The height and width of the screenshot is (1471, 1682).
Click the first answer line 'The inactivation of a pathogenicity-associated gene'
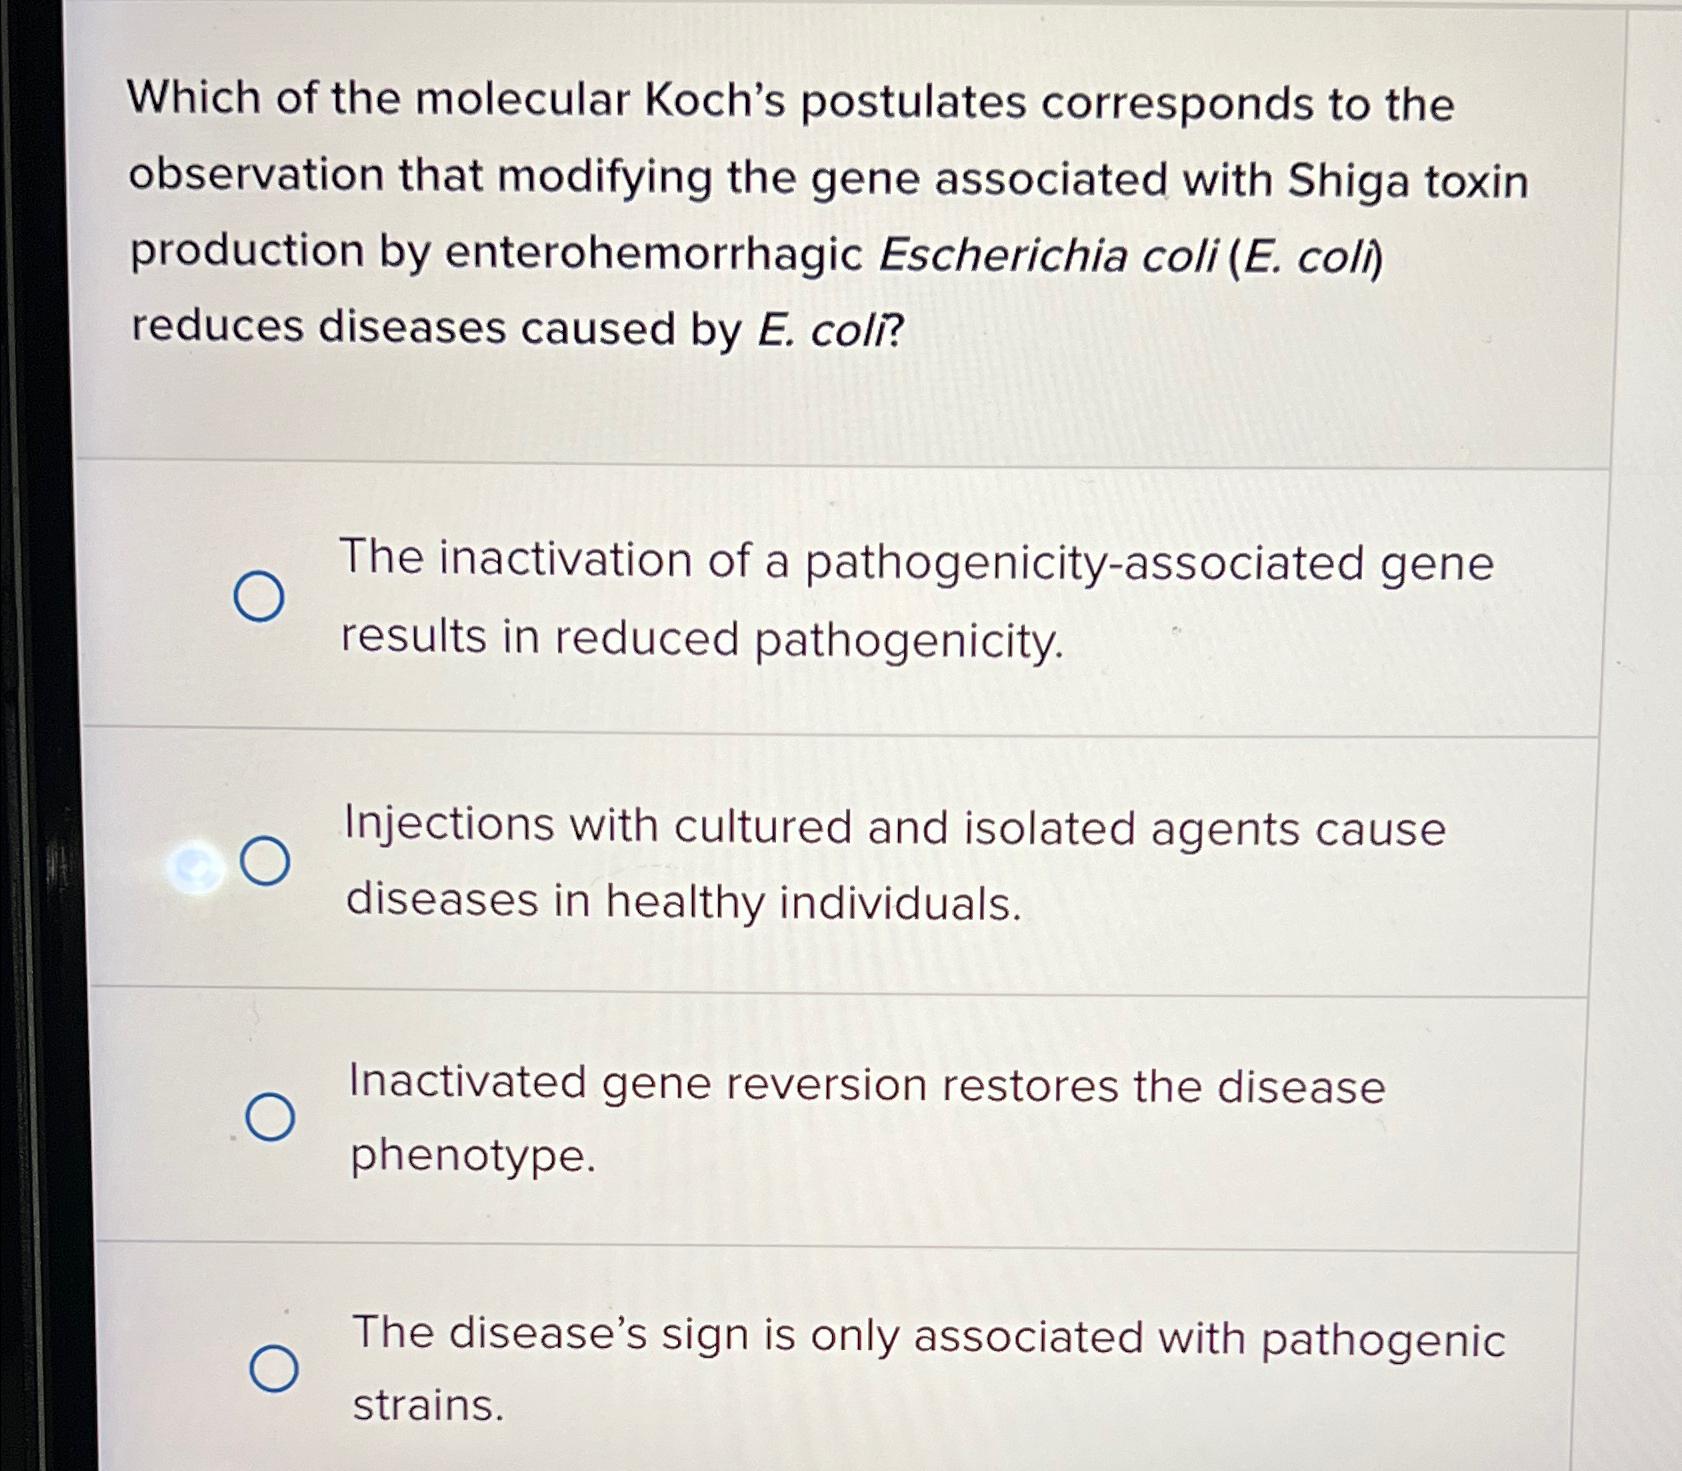pos(916,561)
